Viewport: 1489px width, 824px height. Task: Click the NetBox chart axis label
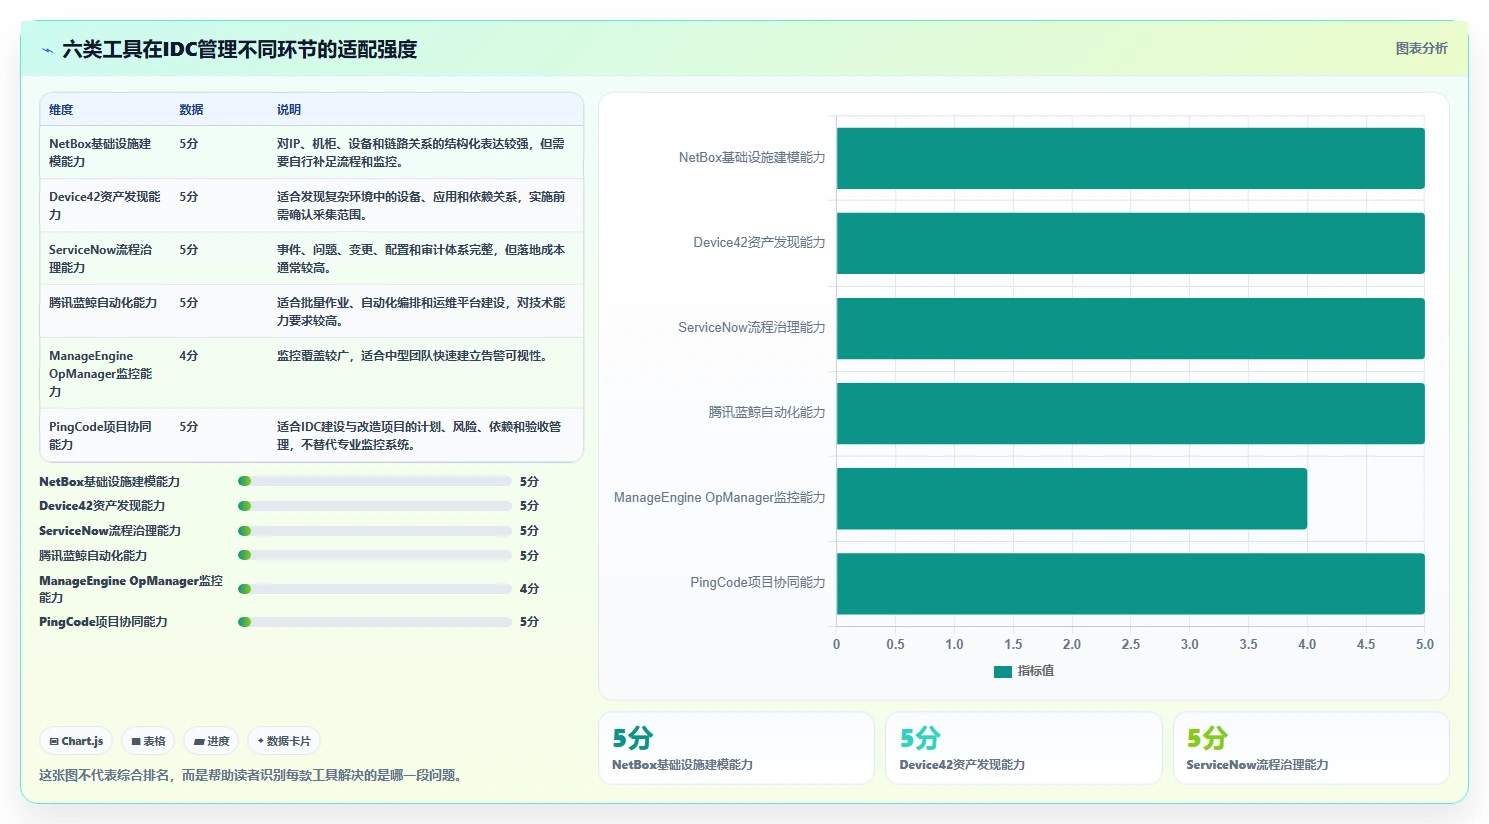point(752,157)
